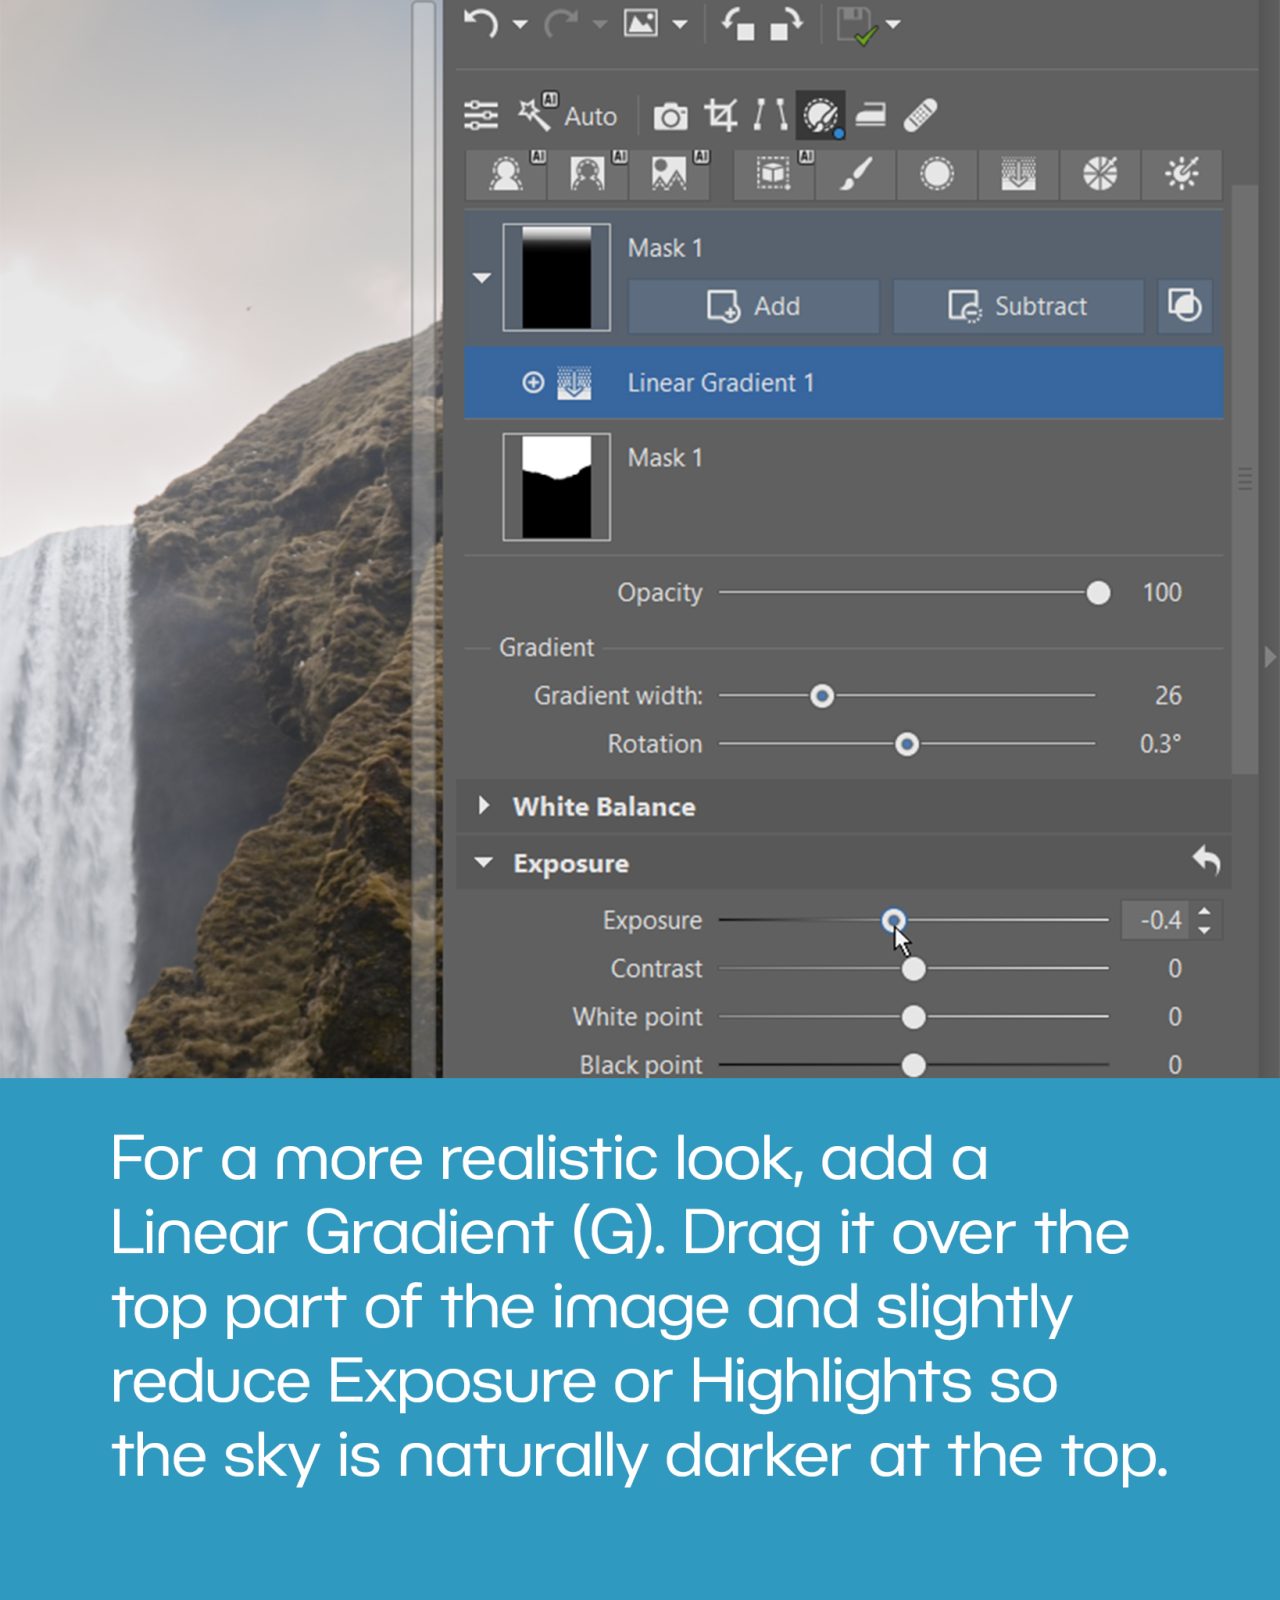Collapse the Mask 1 group arrow
The width and height of the screenshot is (1280, 1600).
(x=482, y=278)
